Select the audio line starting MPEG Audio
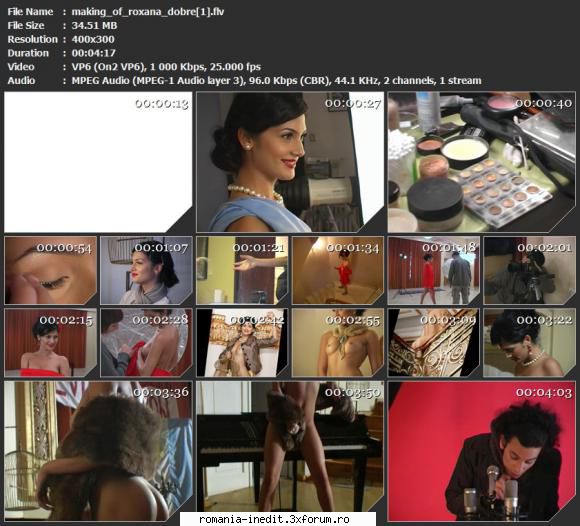Viewport: 580px width, 526px height. [x=276, y=81]
